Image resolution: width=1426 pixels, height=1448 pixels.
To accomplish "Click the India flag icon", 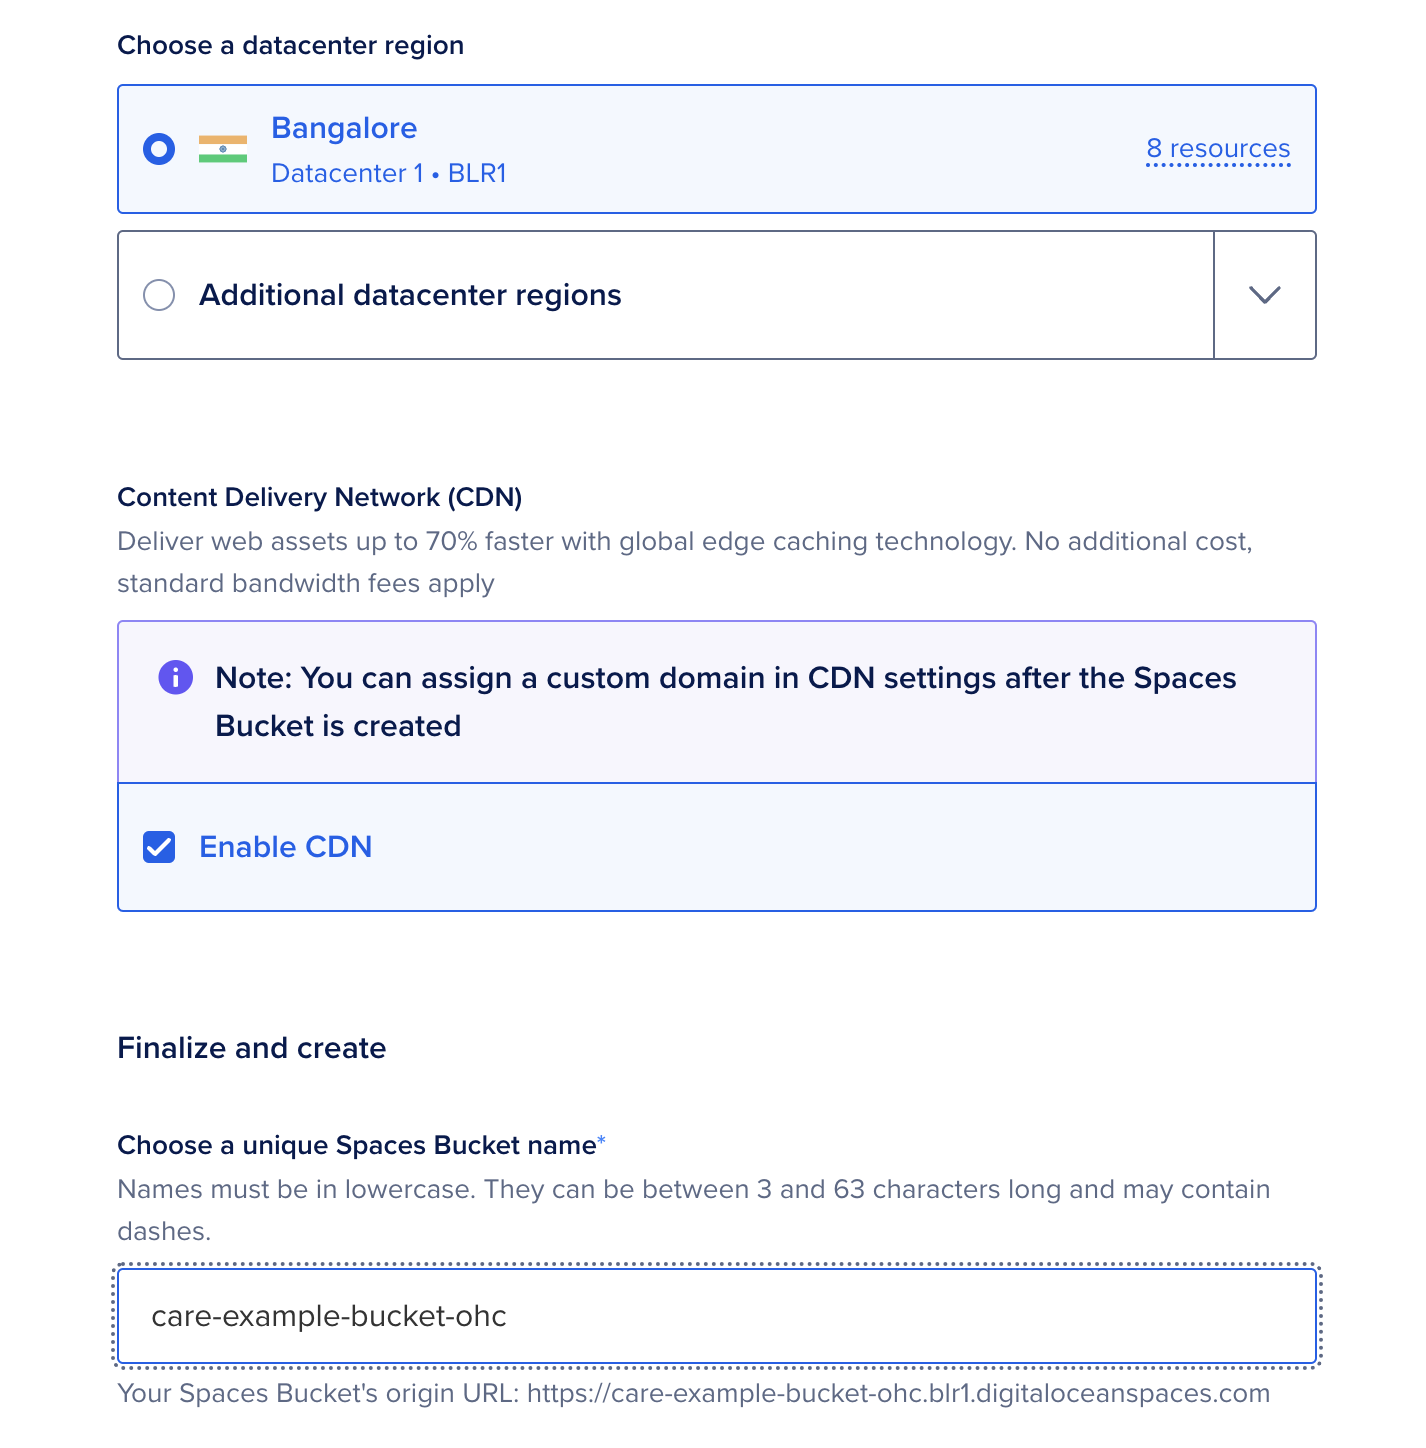I will coord(223,149).
